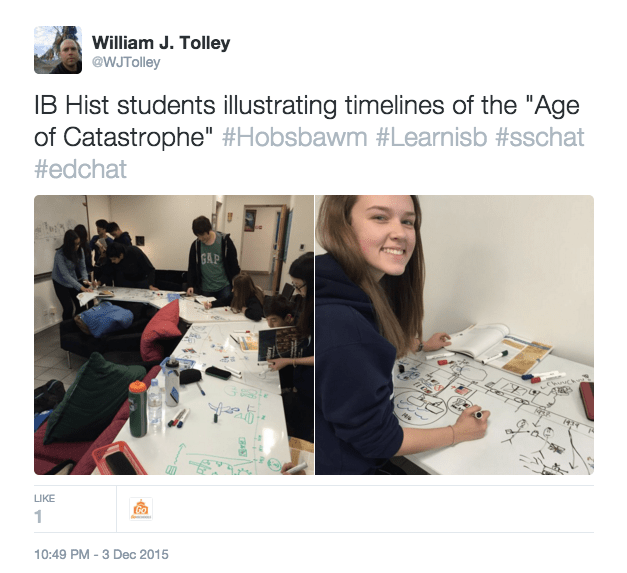The height and width of the screenshot is (573, 627).
Task: Enlarge the left classroom photo
Action: click(174, 335)
